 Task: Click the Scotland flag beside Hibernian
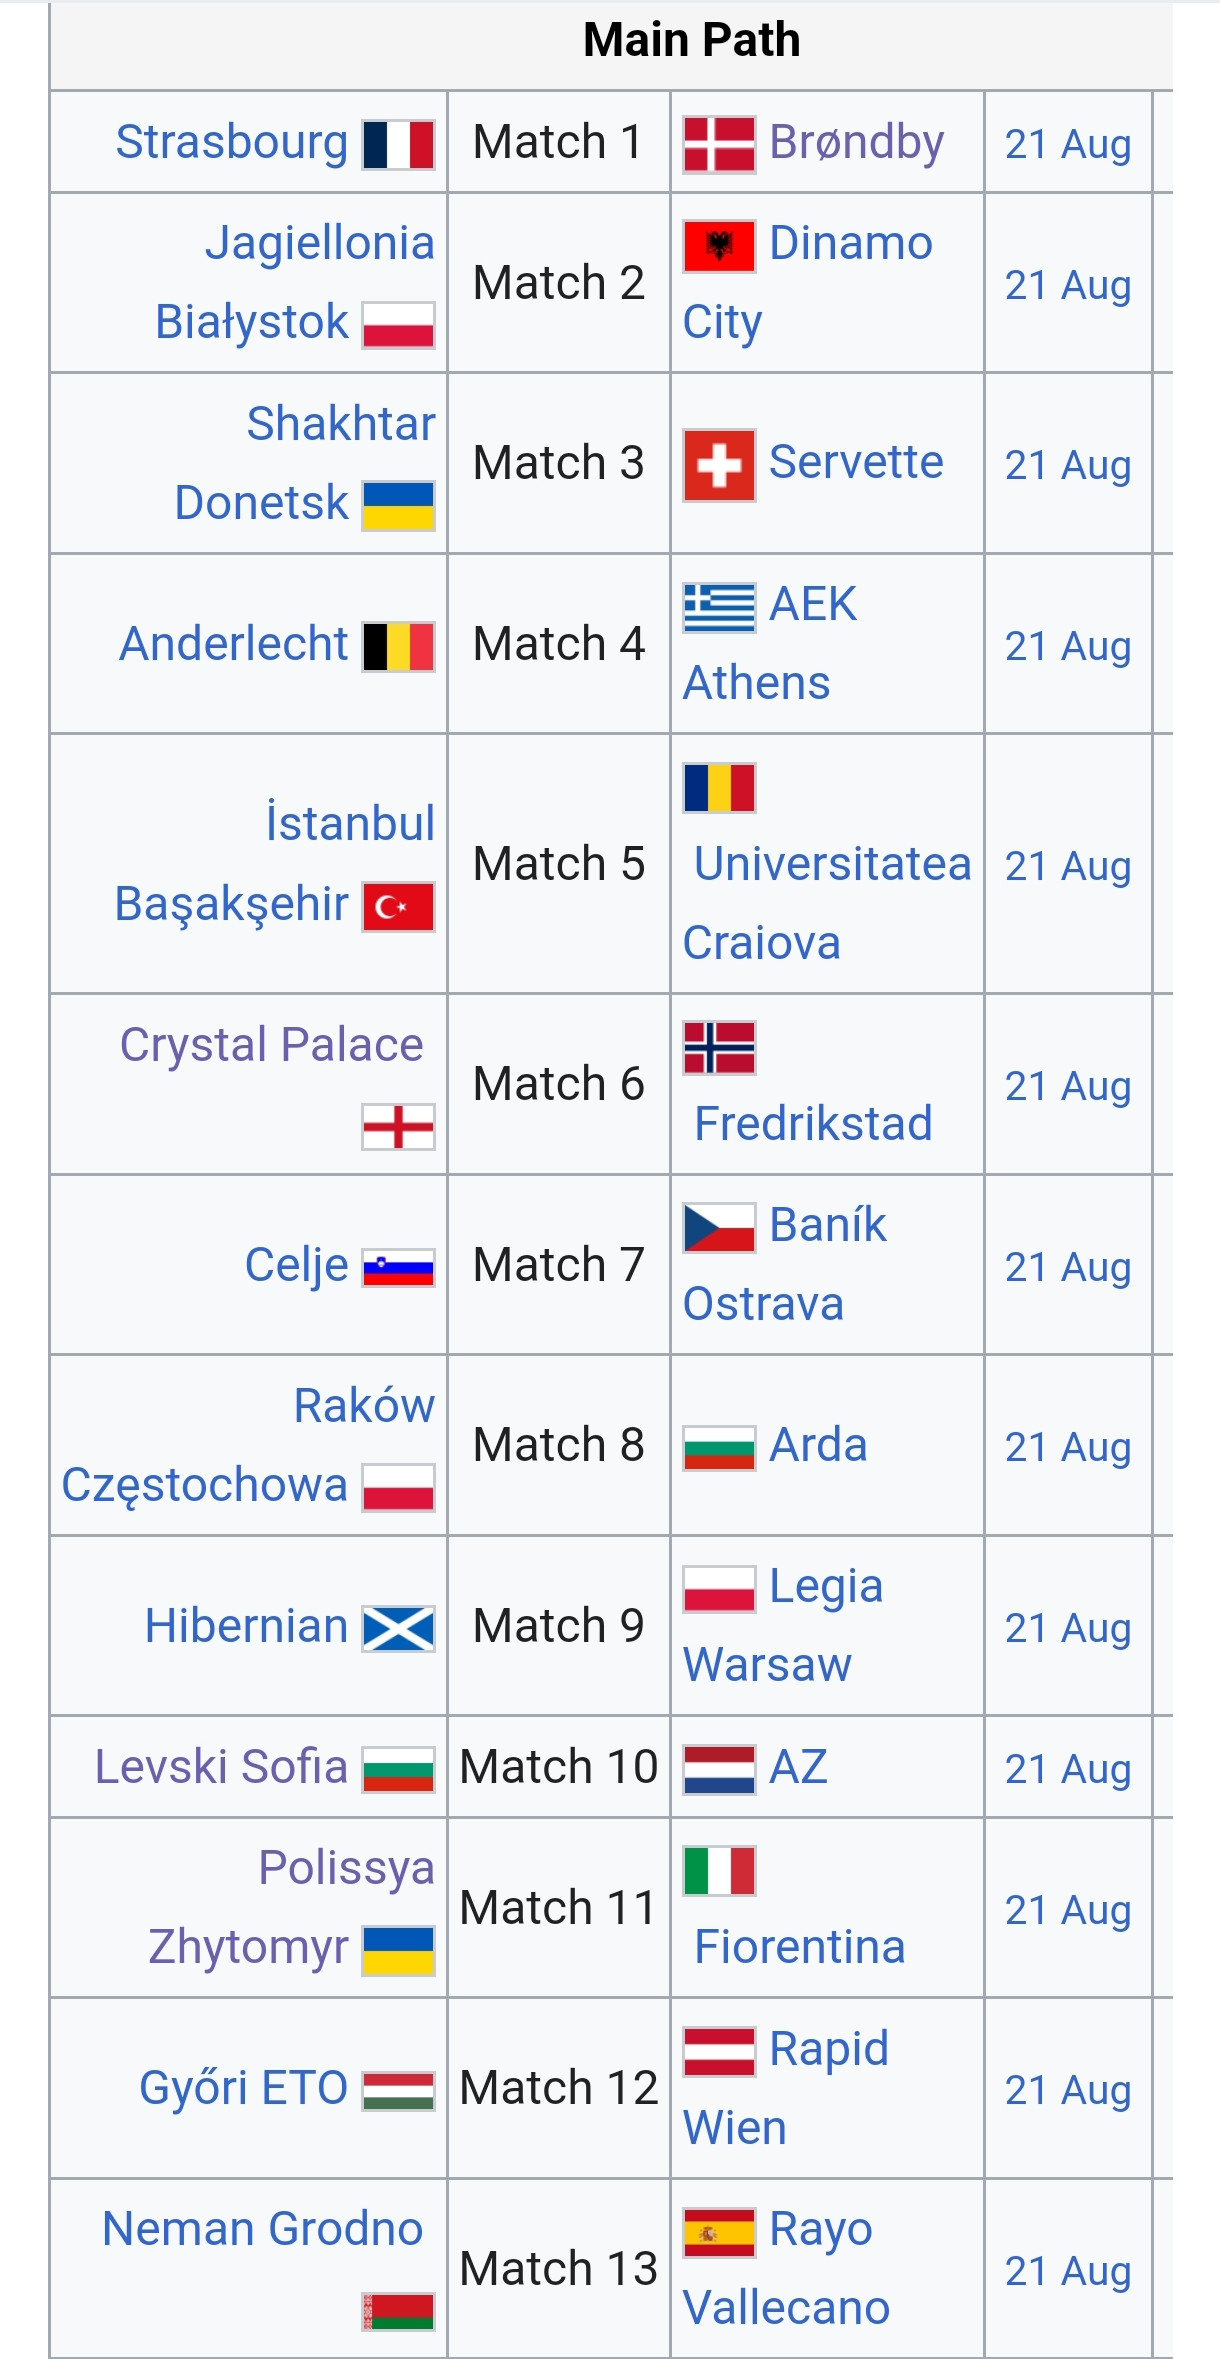398,1629
